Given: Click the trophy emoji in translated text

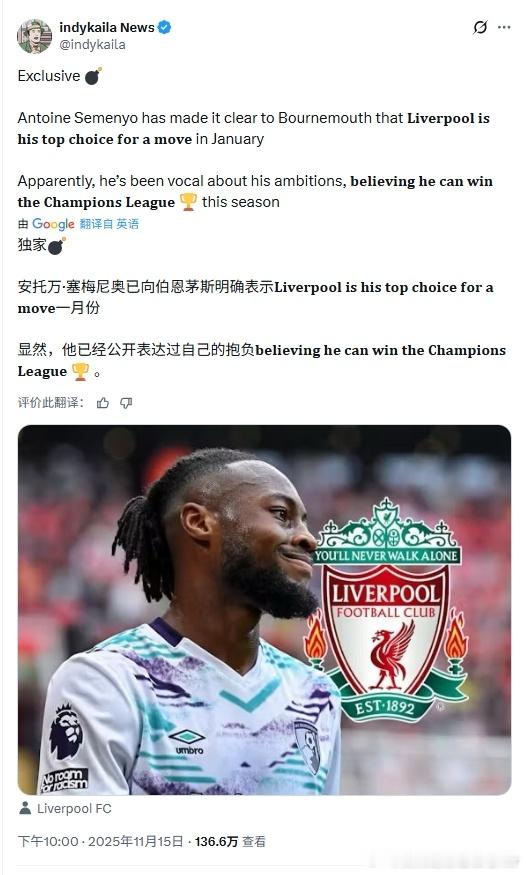Looking at the screenshot, I should tap(81, 371).
